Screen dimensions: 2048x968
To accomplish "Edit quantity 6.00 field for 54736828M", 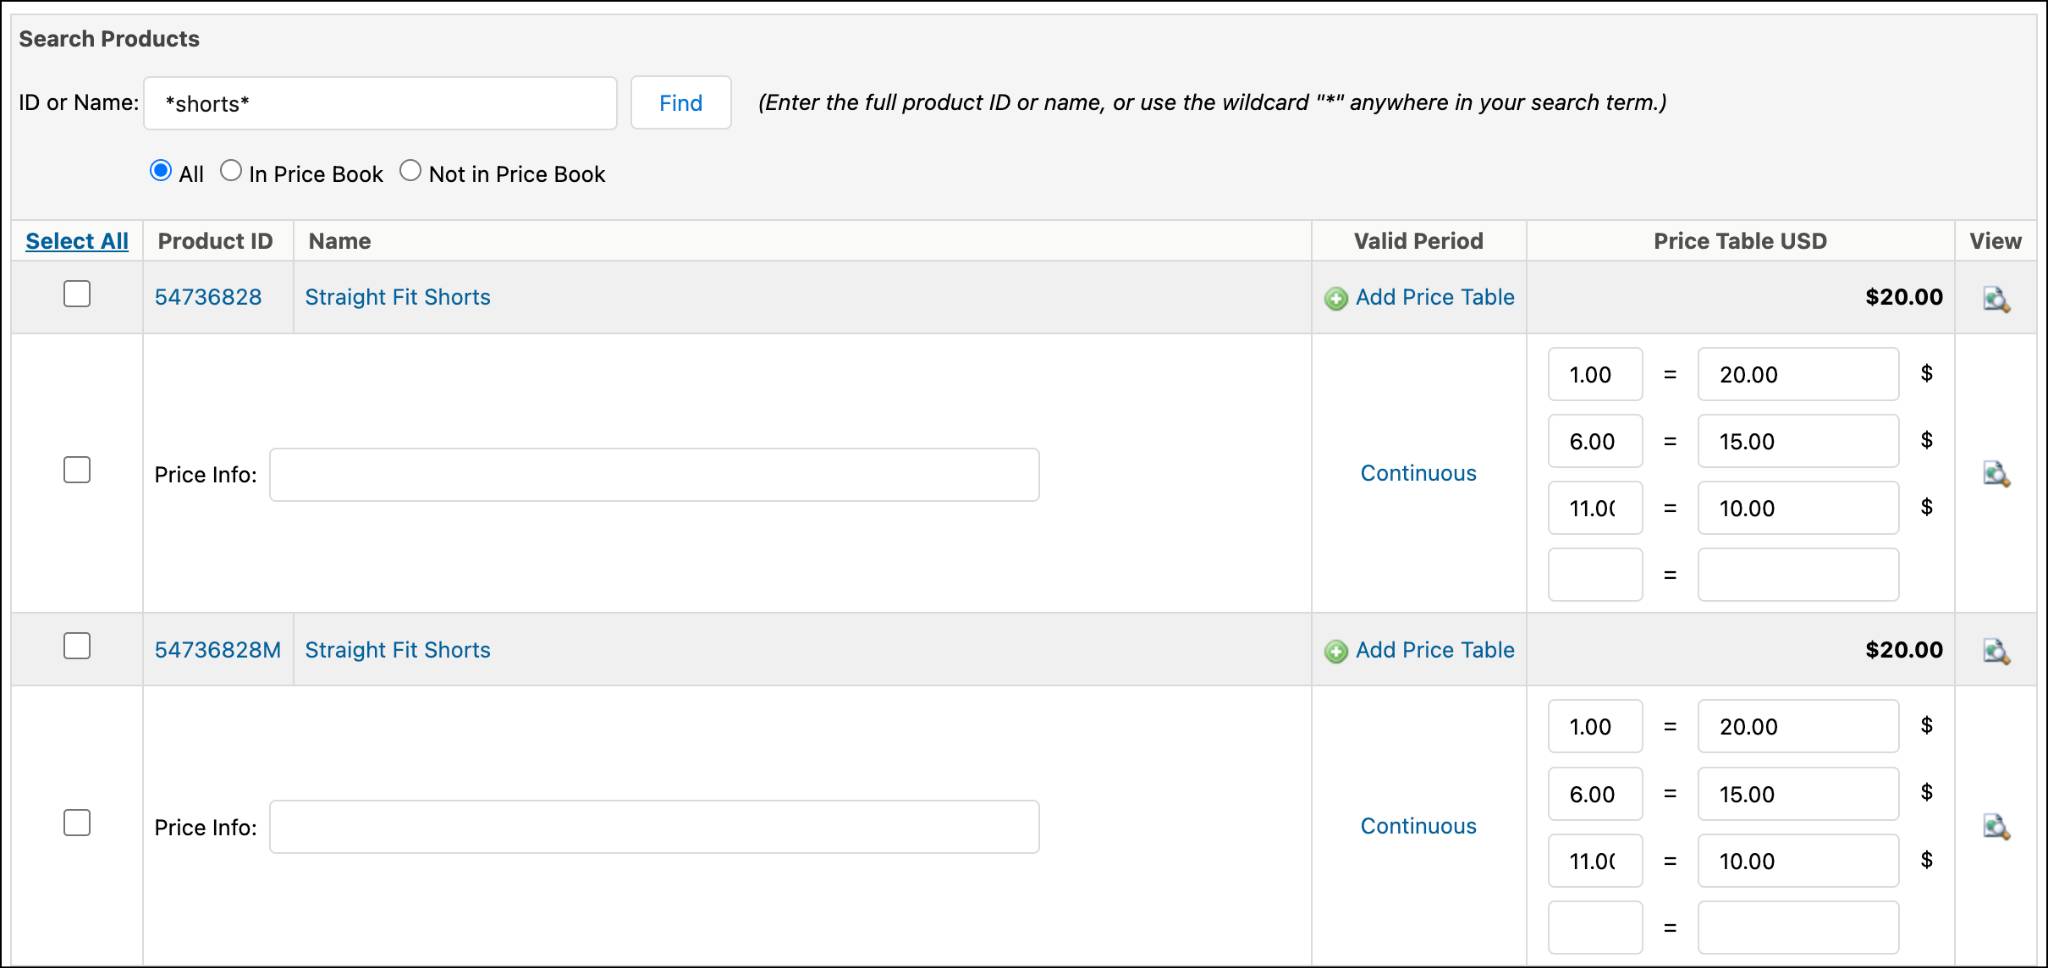I will pos(1595,794).
